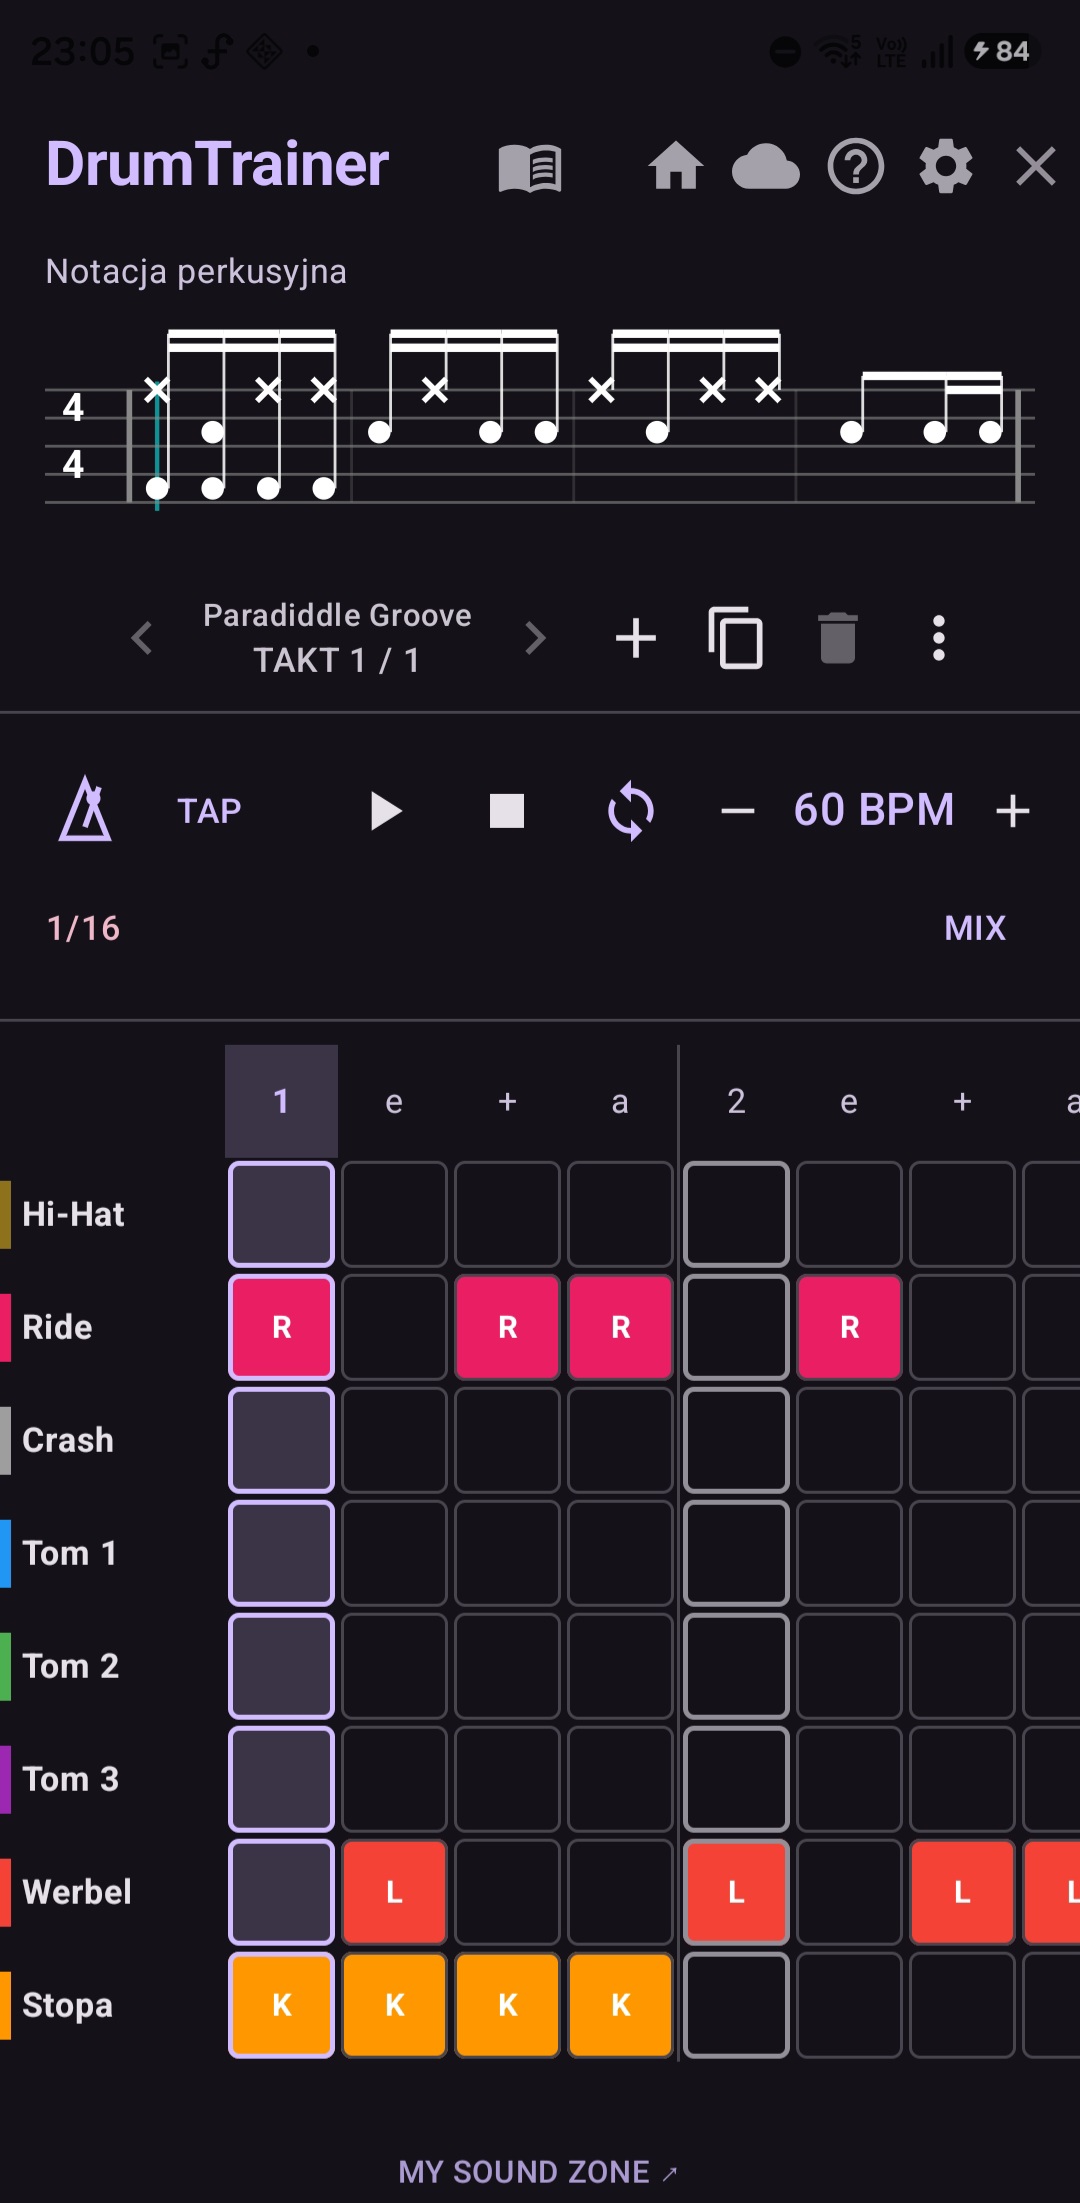This screenshot has width=1080, height=2203.
Task: Toggle Ride R cell on '+' of beat 1
Action: point(508,1327)
